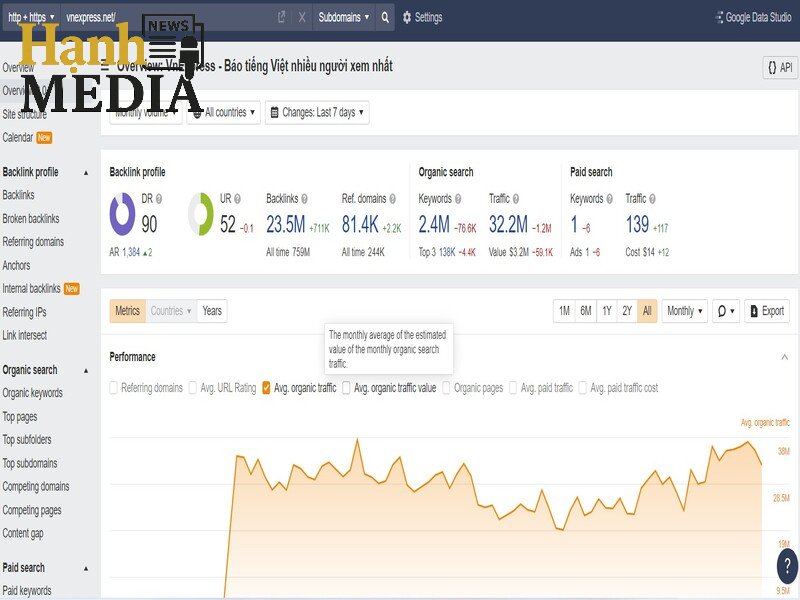The image size is (800, 600).
Task: Click the Google Data Studio link
Action: pyautogui.click(x=753, y=18)
